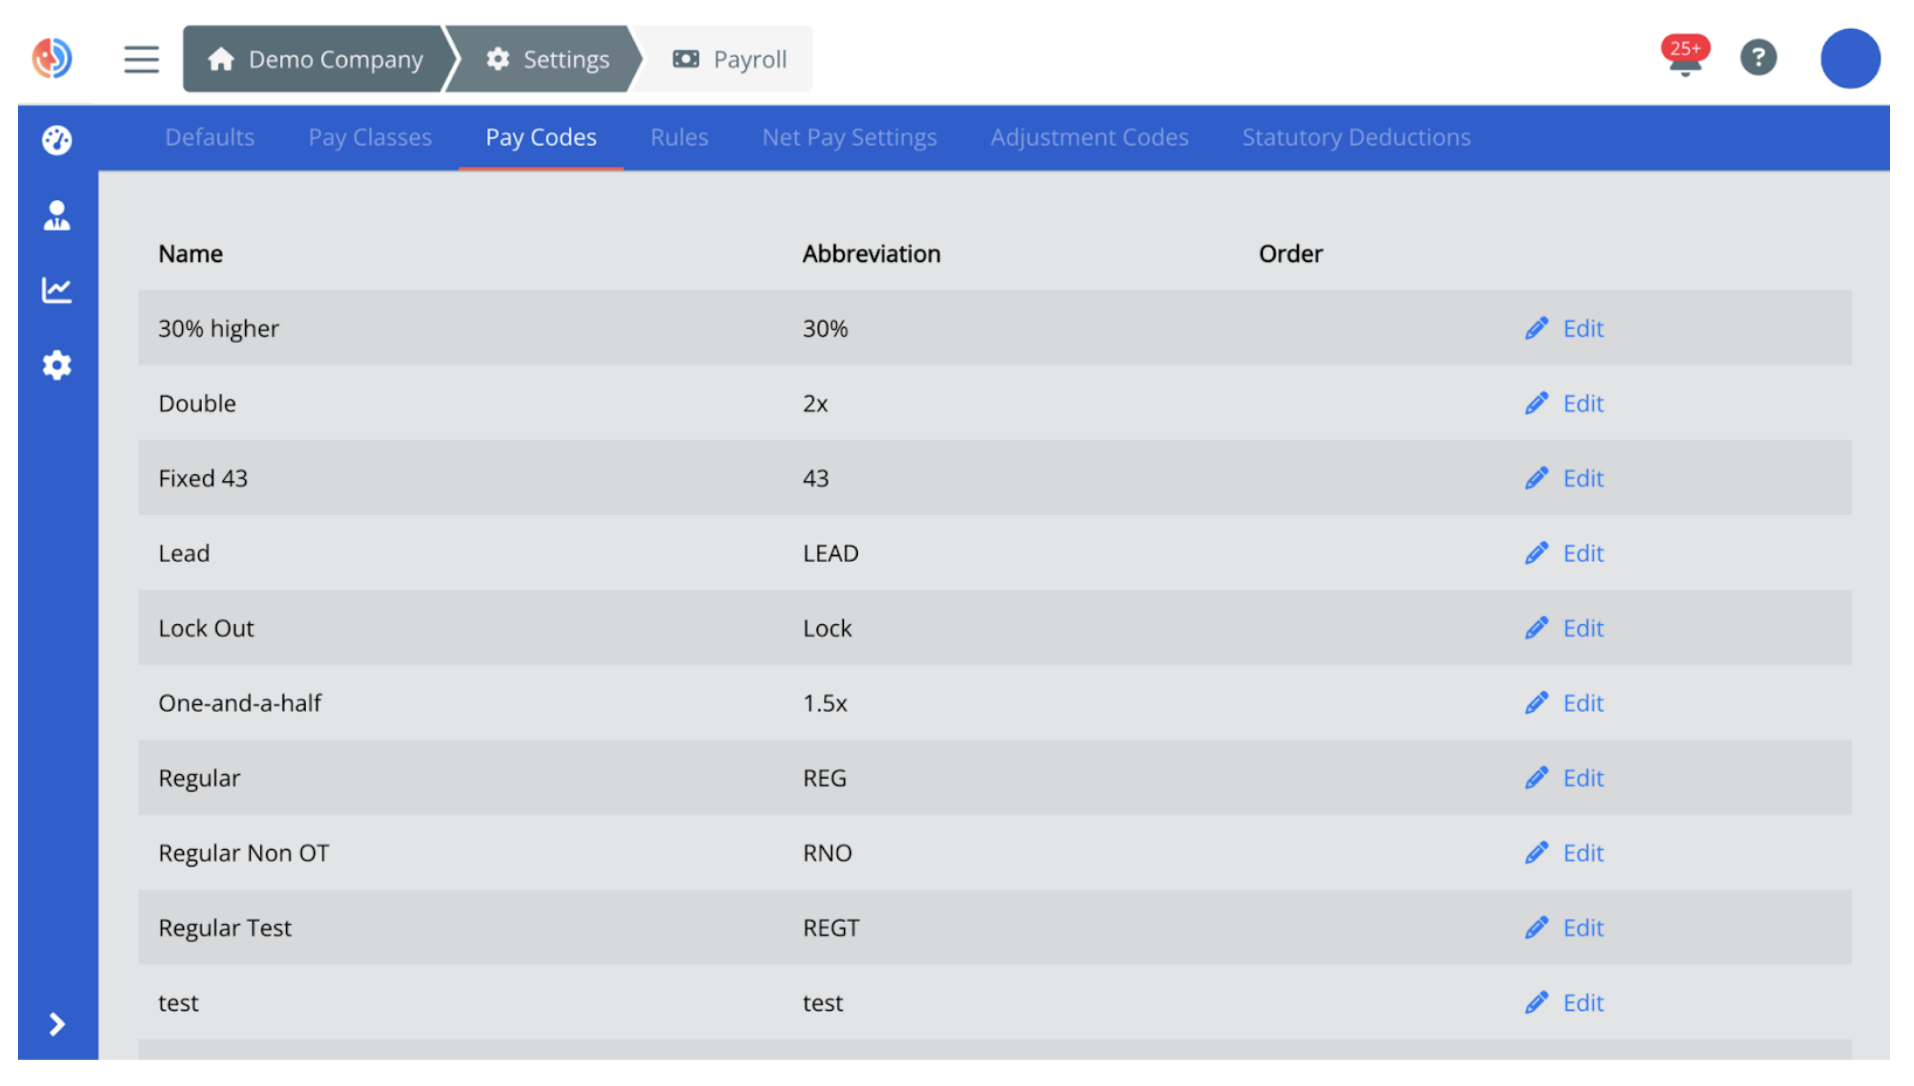The image size is (1914, 1086).
Task: Click the pencil icon beside Regular Non OT
Action: click(x=1538, y=852)
